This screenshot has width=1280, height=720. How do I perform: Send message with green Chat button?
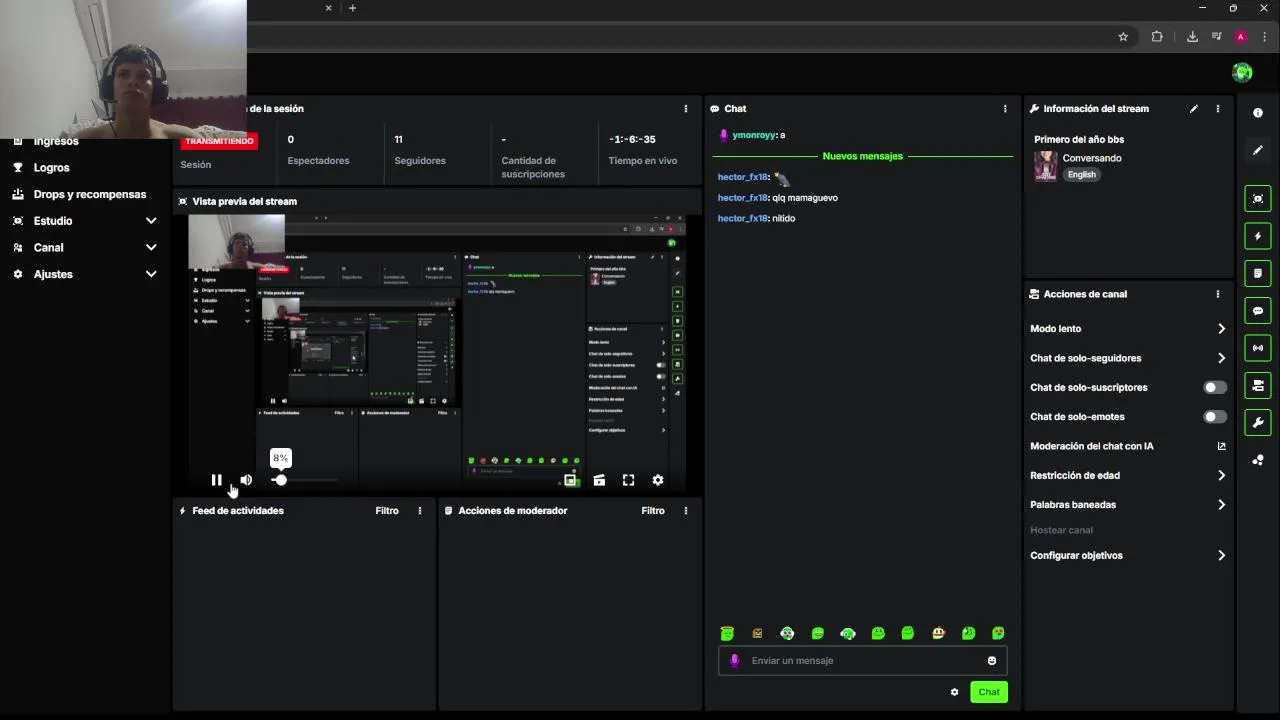tap(989, 692)
